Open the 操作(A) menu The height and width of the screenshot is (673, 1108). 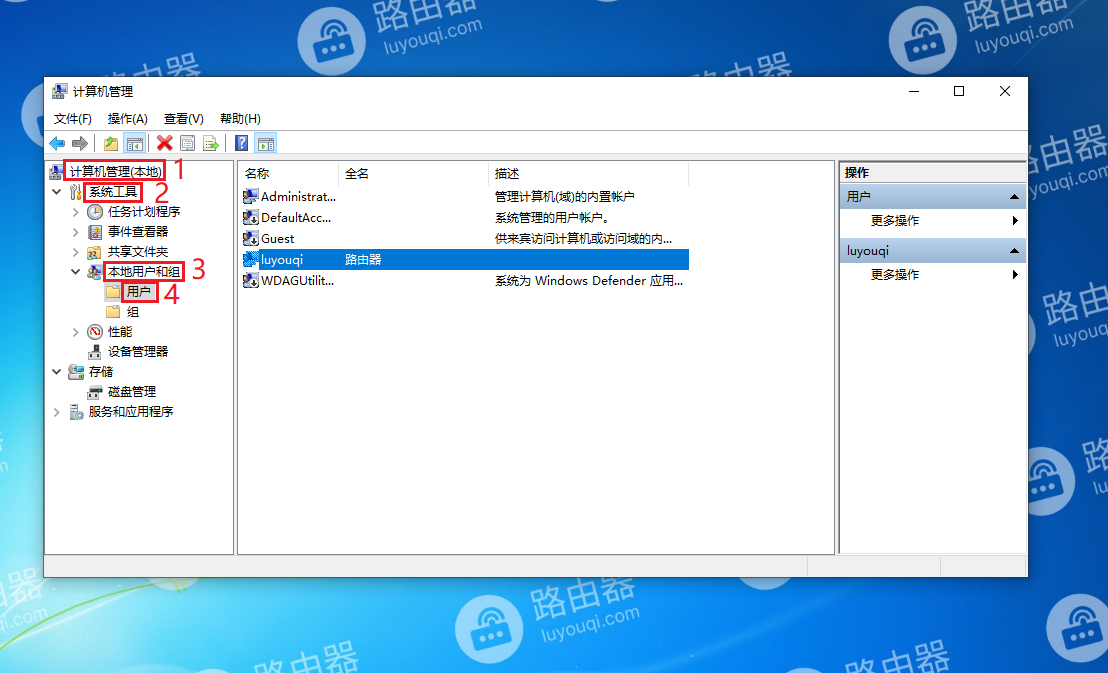[127, 119]
